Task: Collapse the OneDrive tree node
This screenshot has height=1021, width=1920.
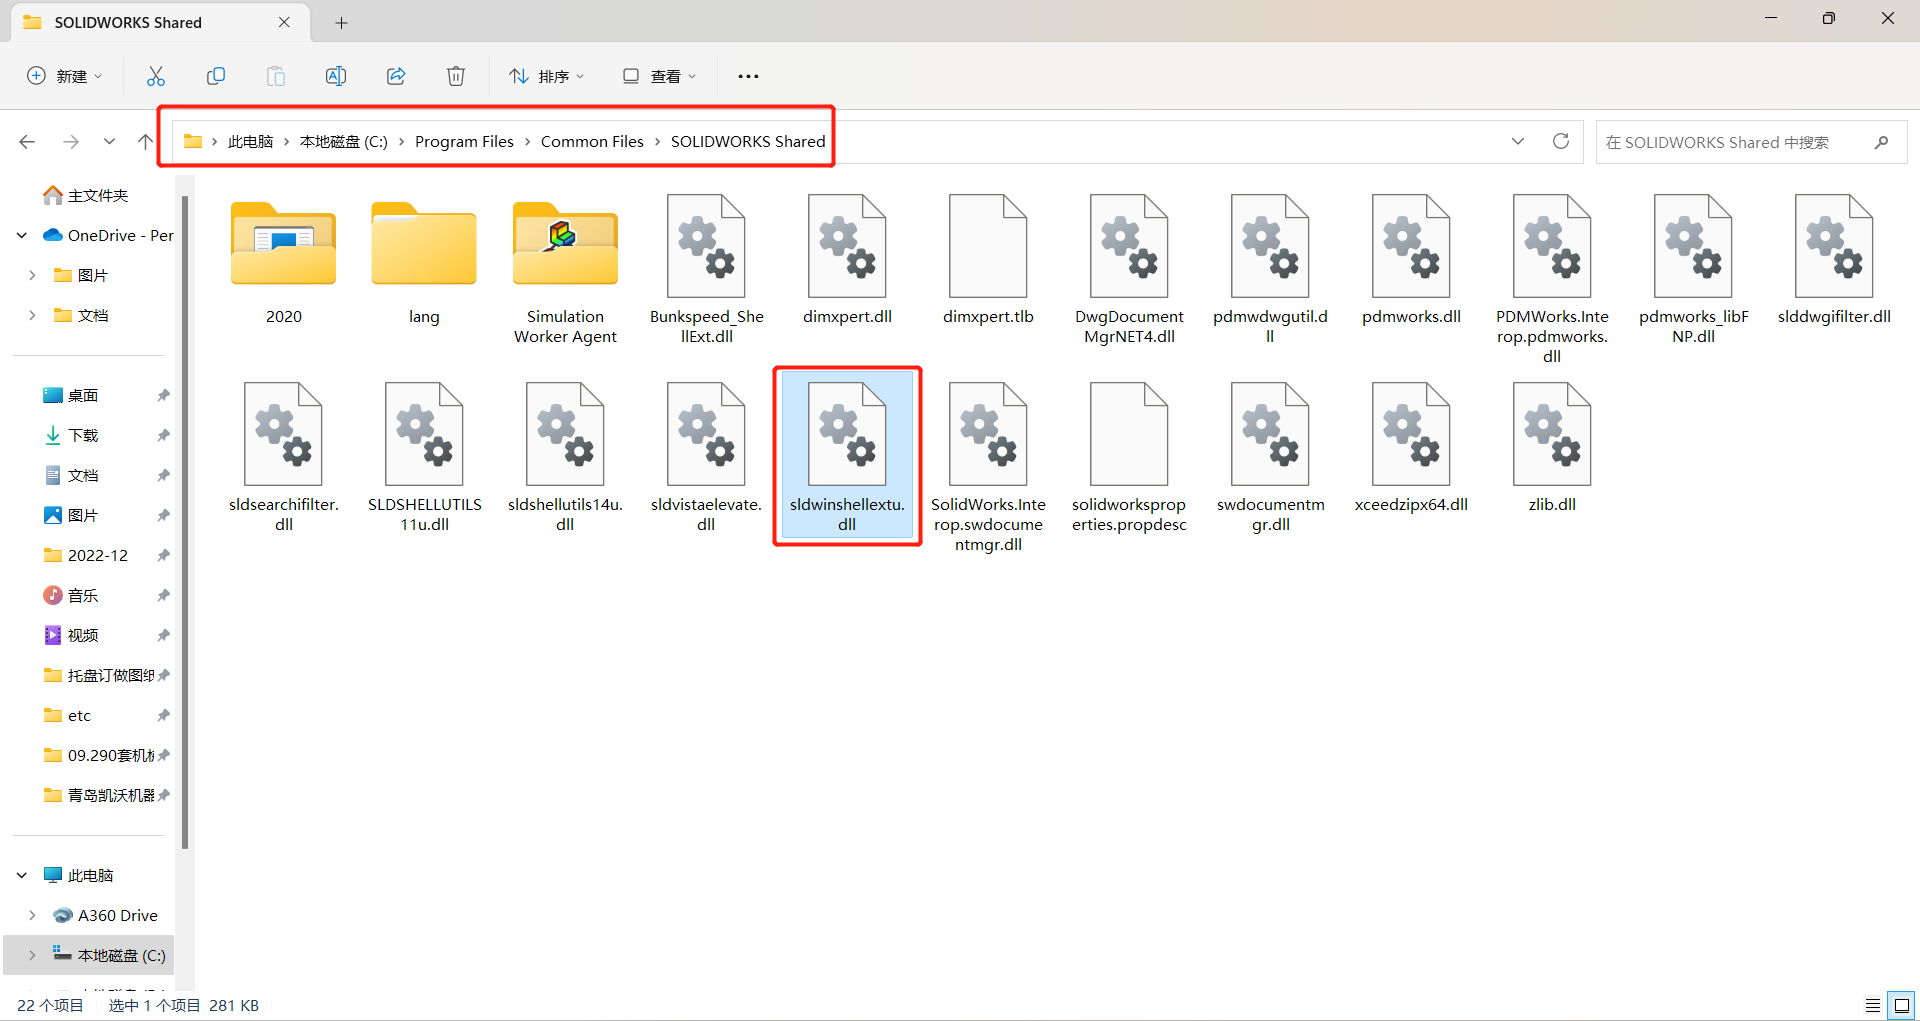Action: tap(22, 235)
